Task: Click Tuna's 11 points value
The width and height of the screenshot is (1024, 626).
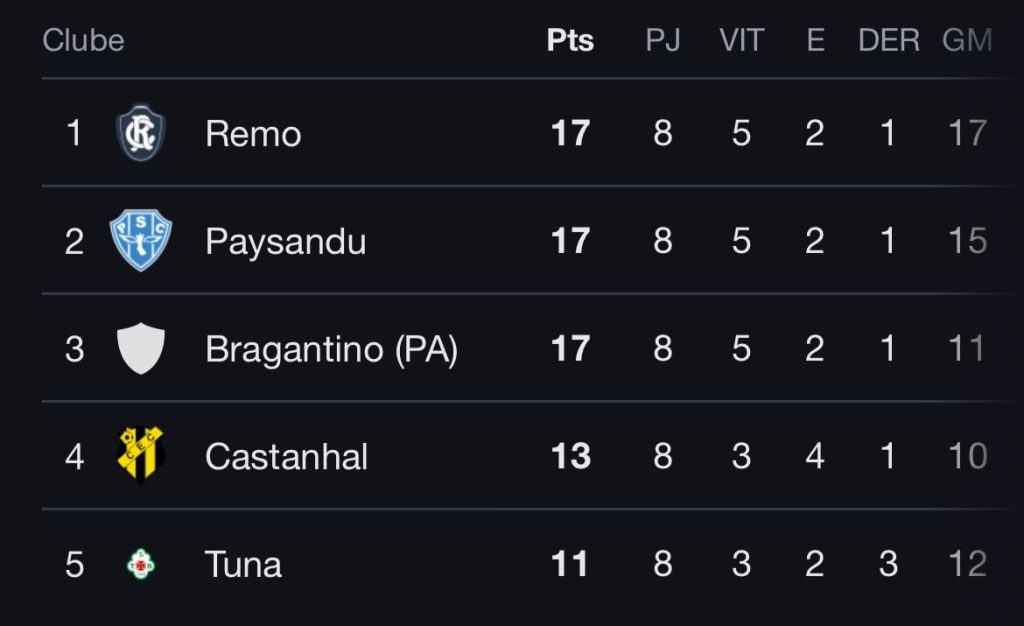Action: [569, 563]
